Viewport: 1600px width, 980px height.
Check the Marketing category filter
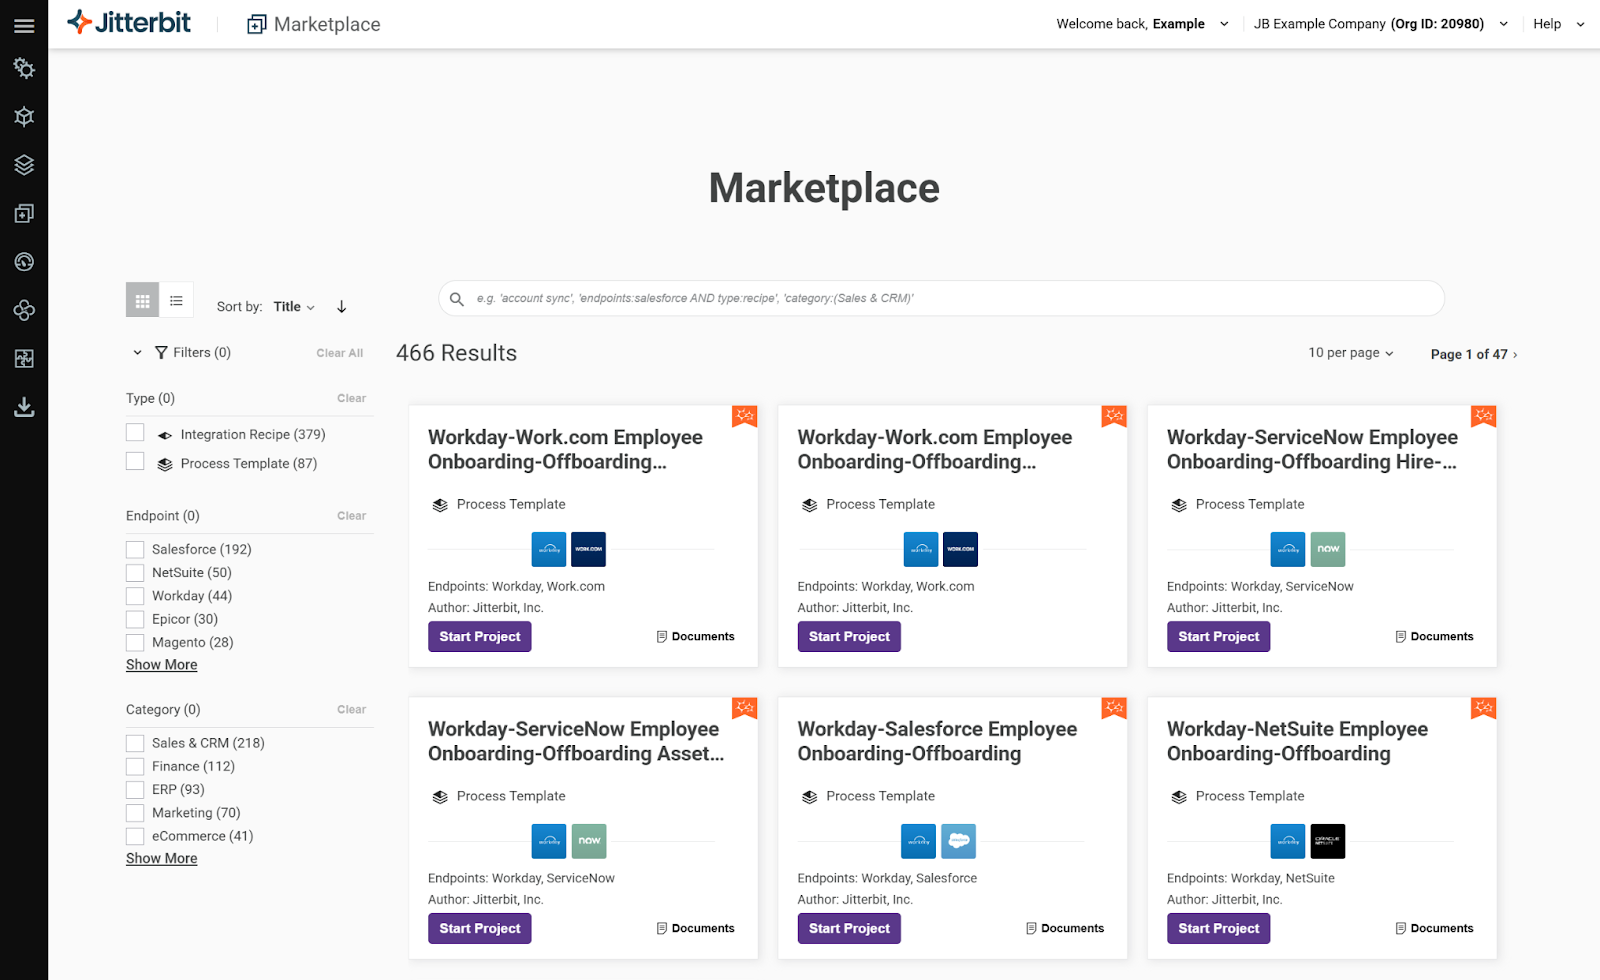[135, 813]
